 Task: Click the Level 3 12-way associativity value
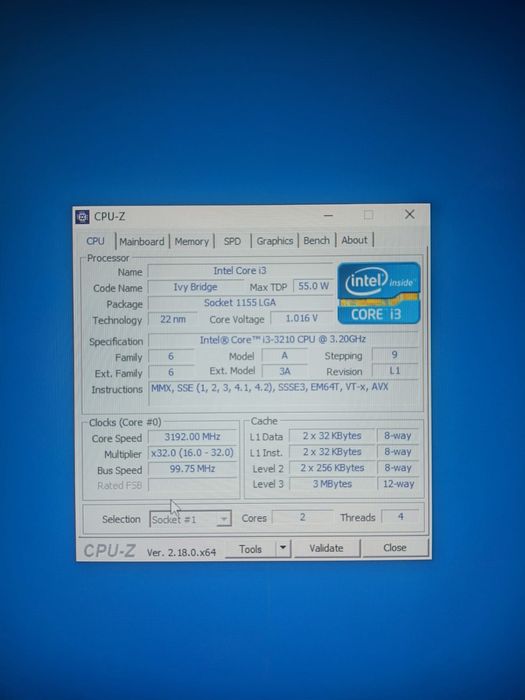398,483
